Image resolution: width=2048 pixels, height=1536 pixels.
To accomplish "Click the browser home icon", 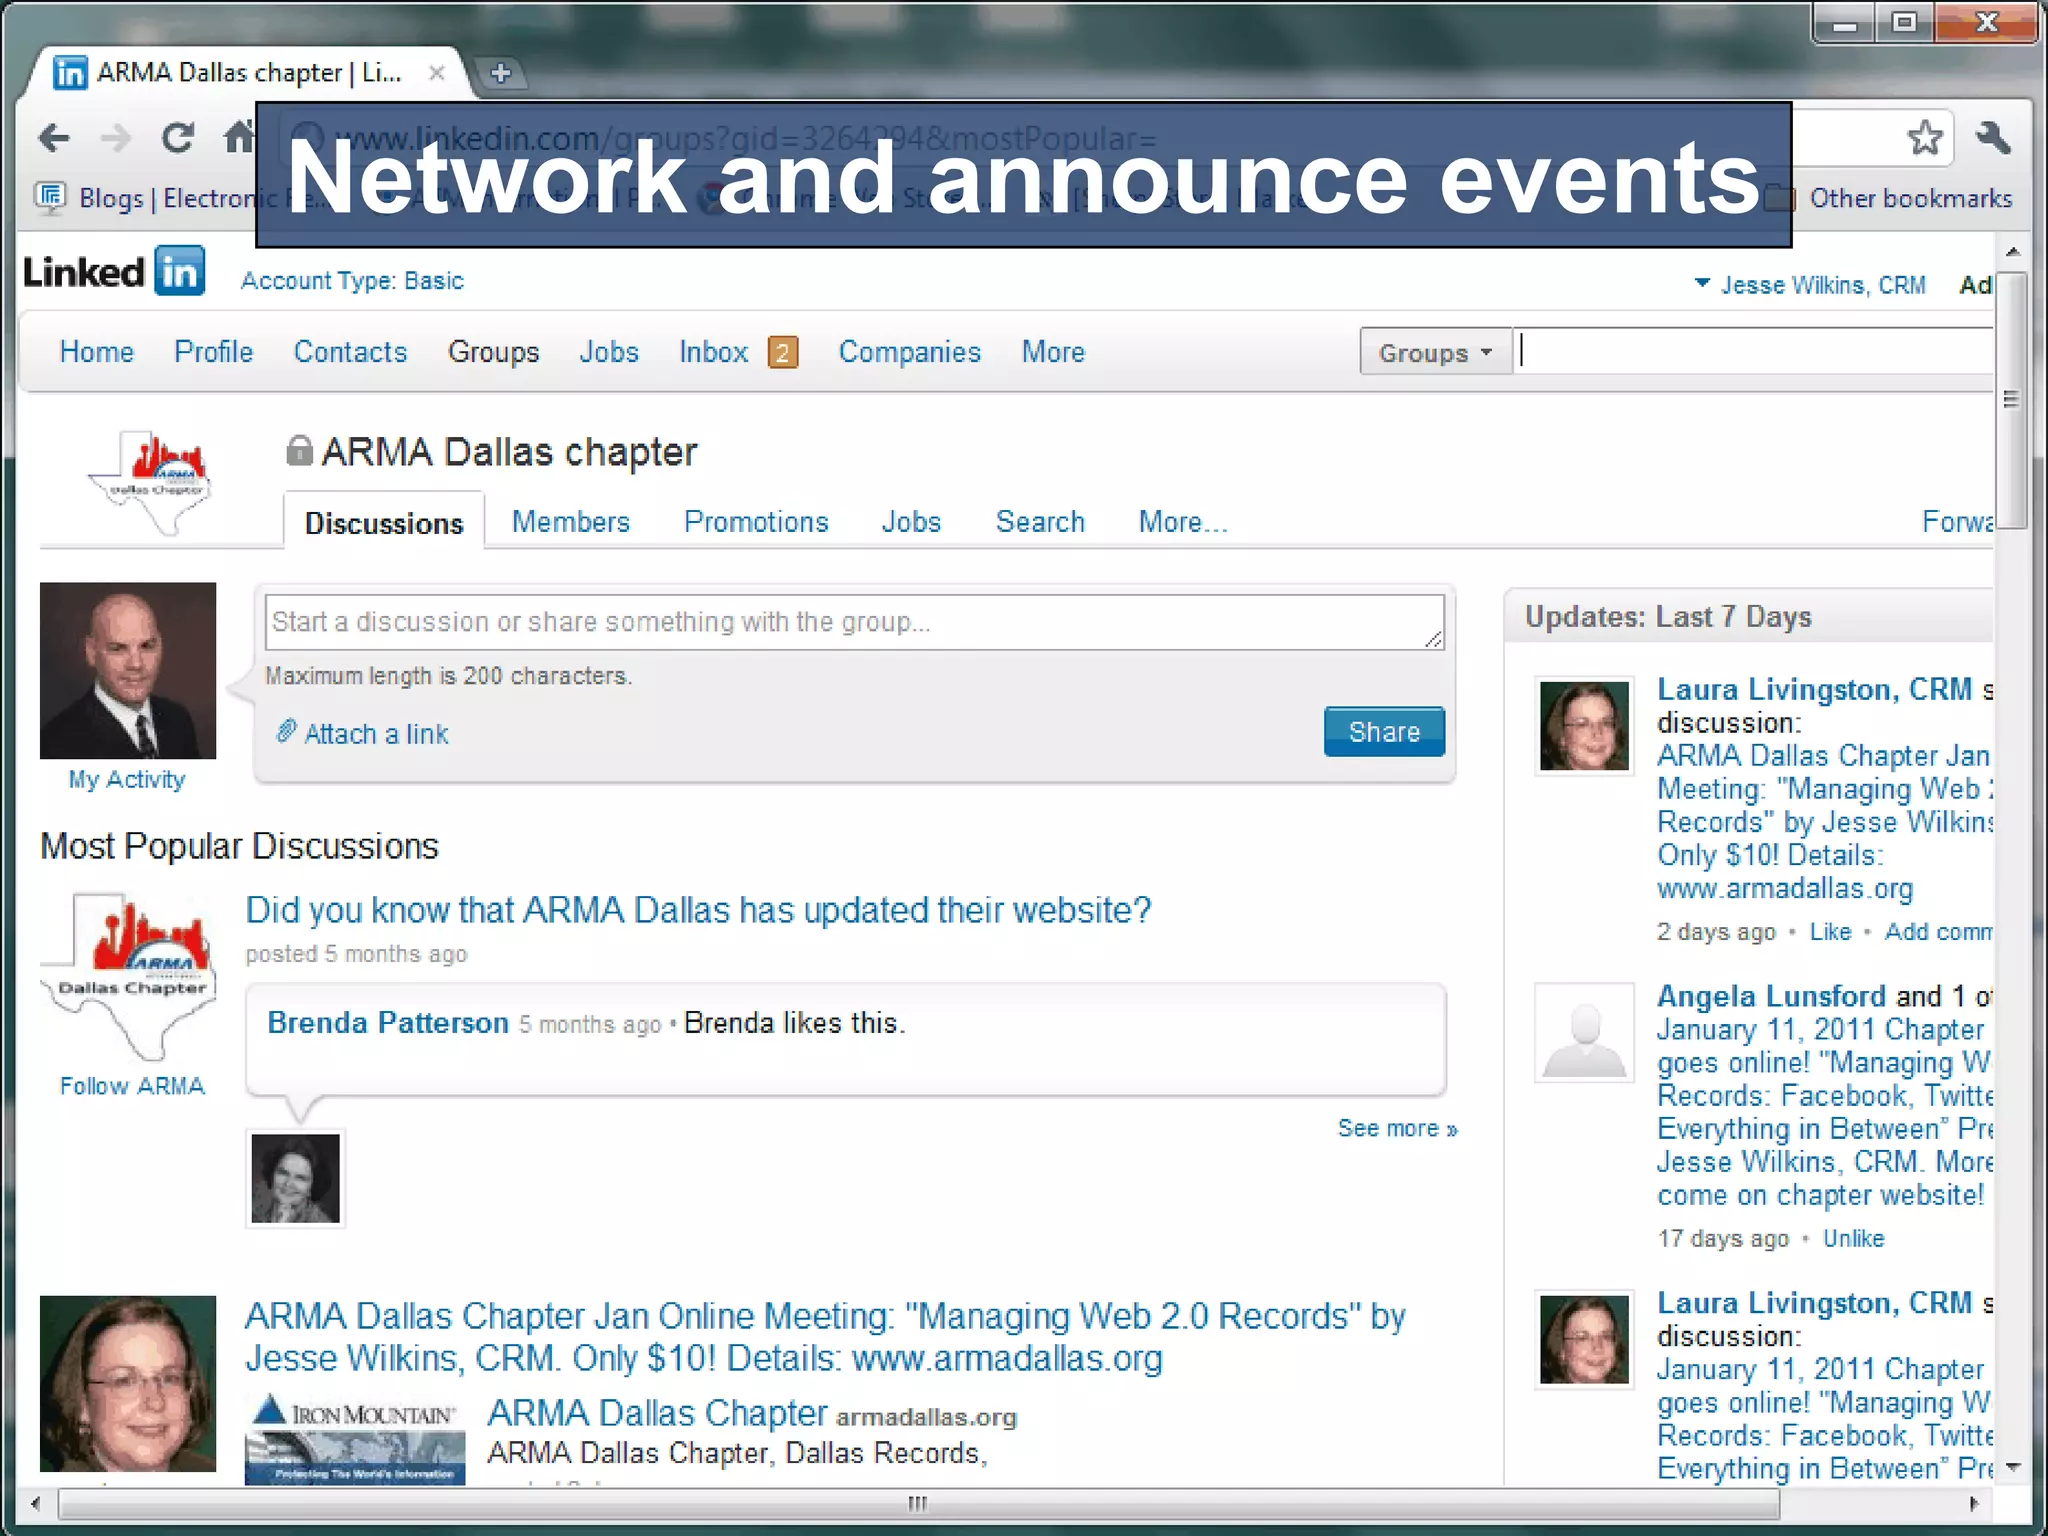I will click(239, 136).
